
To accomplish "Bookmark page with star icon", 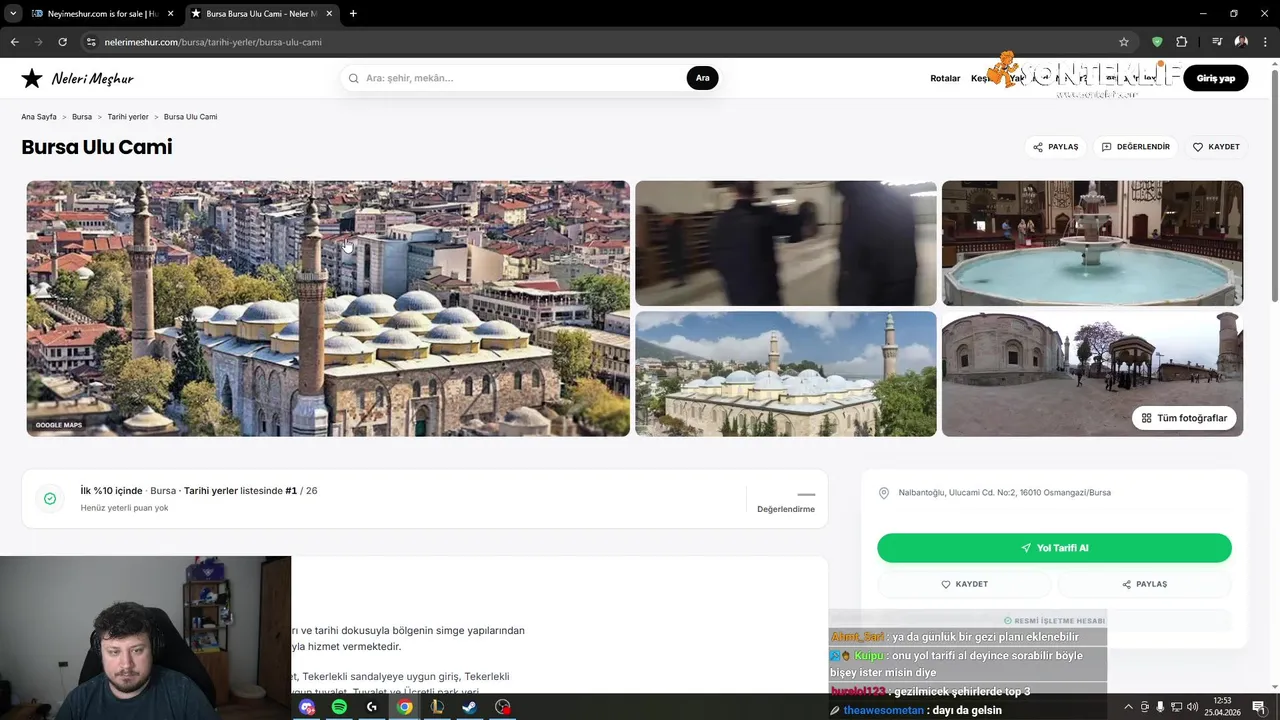I will [x=1124, y=42].
